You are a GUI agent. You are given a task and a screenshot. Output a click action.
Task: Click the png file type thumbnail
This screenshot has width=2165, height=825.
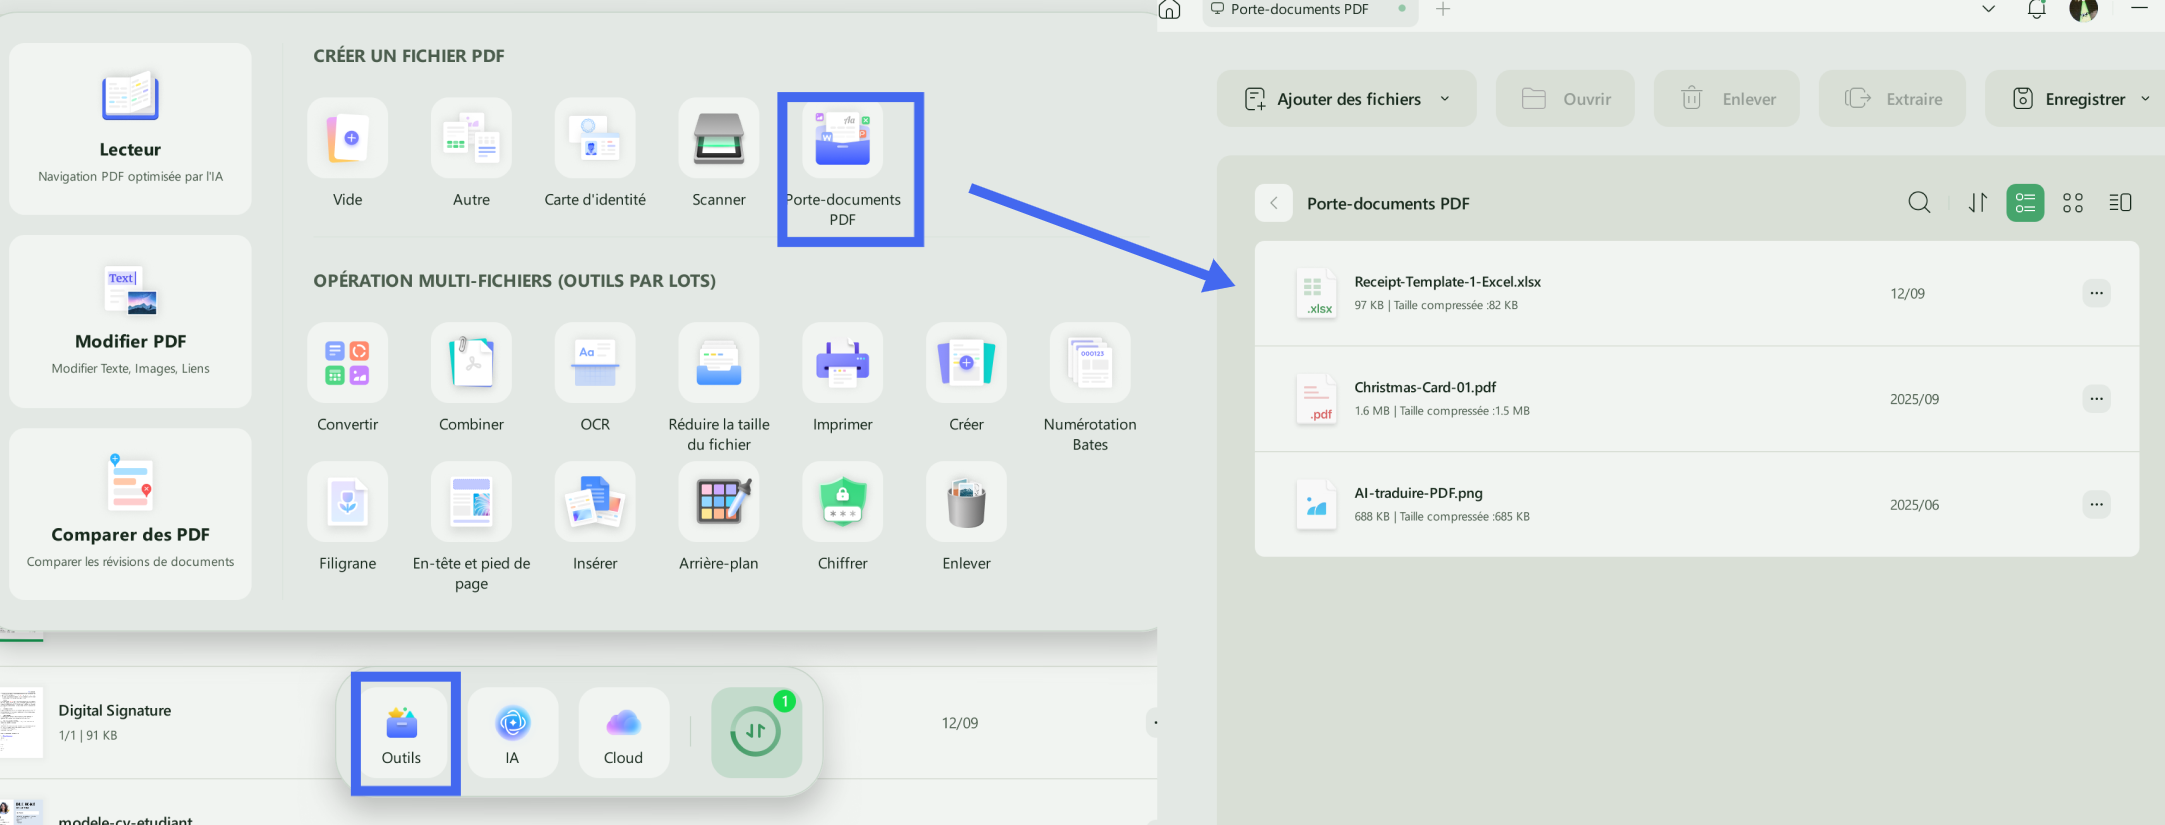tap(1316, 504)
